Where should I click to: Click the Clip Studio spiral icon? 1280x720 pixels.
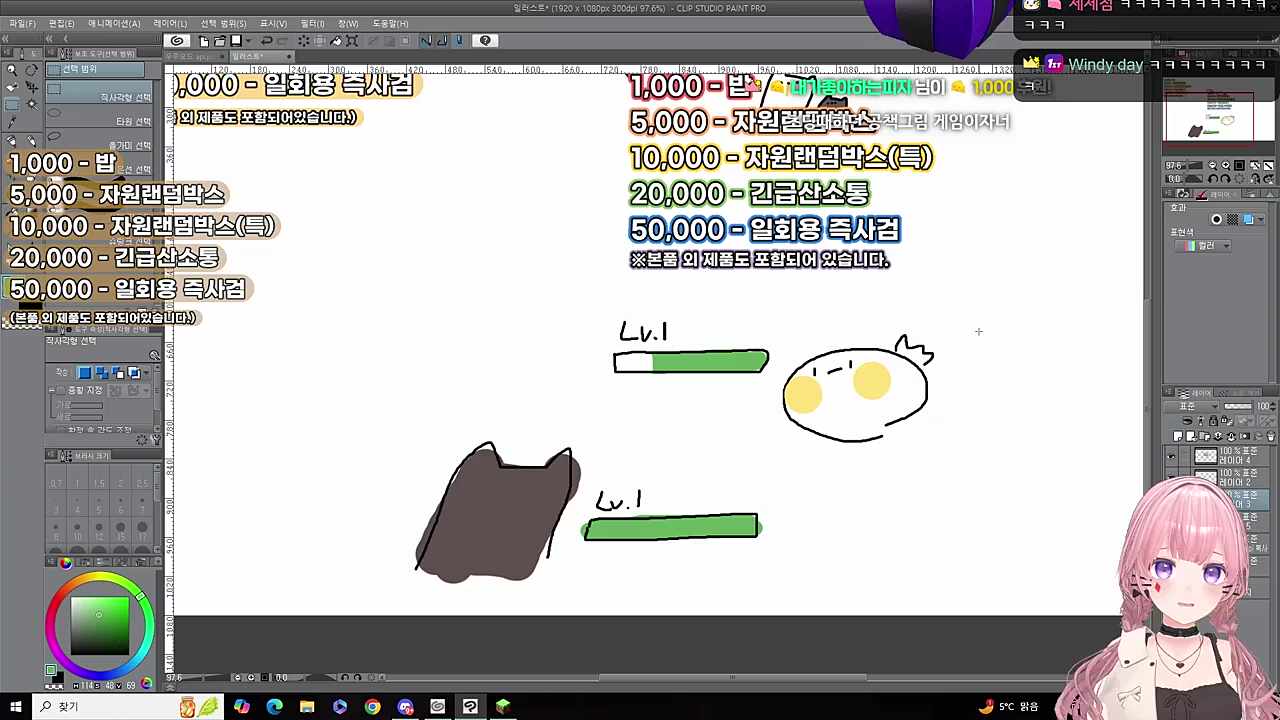[177, 41]
